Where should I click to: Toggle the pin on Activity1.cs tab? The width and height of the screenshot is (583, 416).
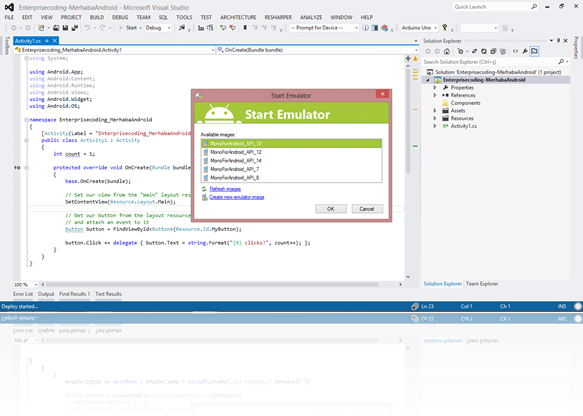[x=47, y=41]
